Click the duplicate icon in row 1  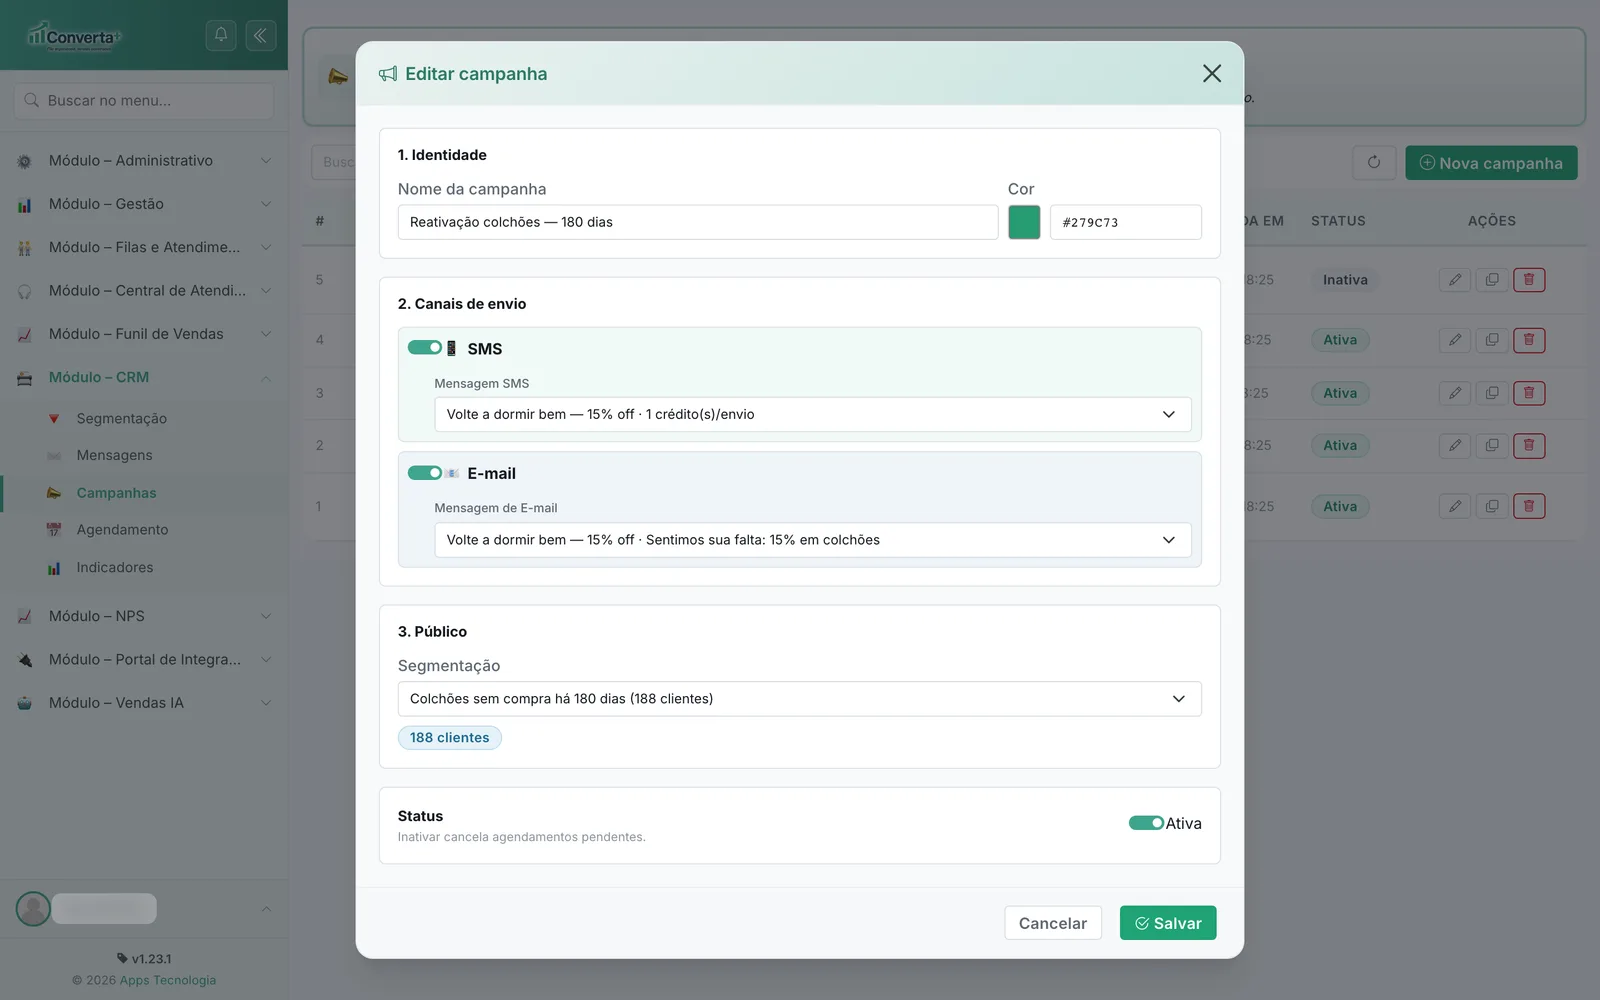coord(1492,506)
